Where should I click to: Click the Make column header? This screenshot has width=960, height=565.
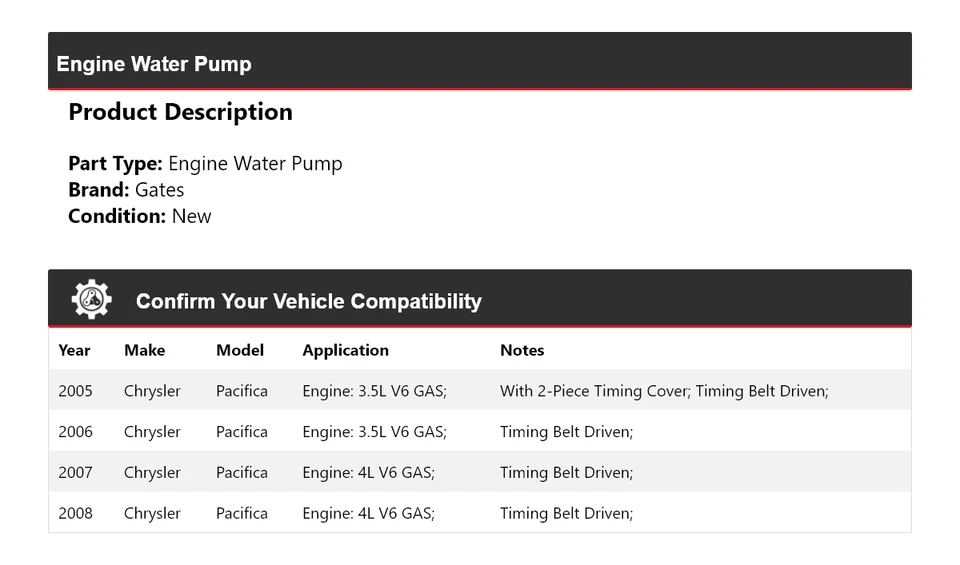click(144, 350)
